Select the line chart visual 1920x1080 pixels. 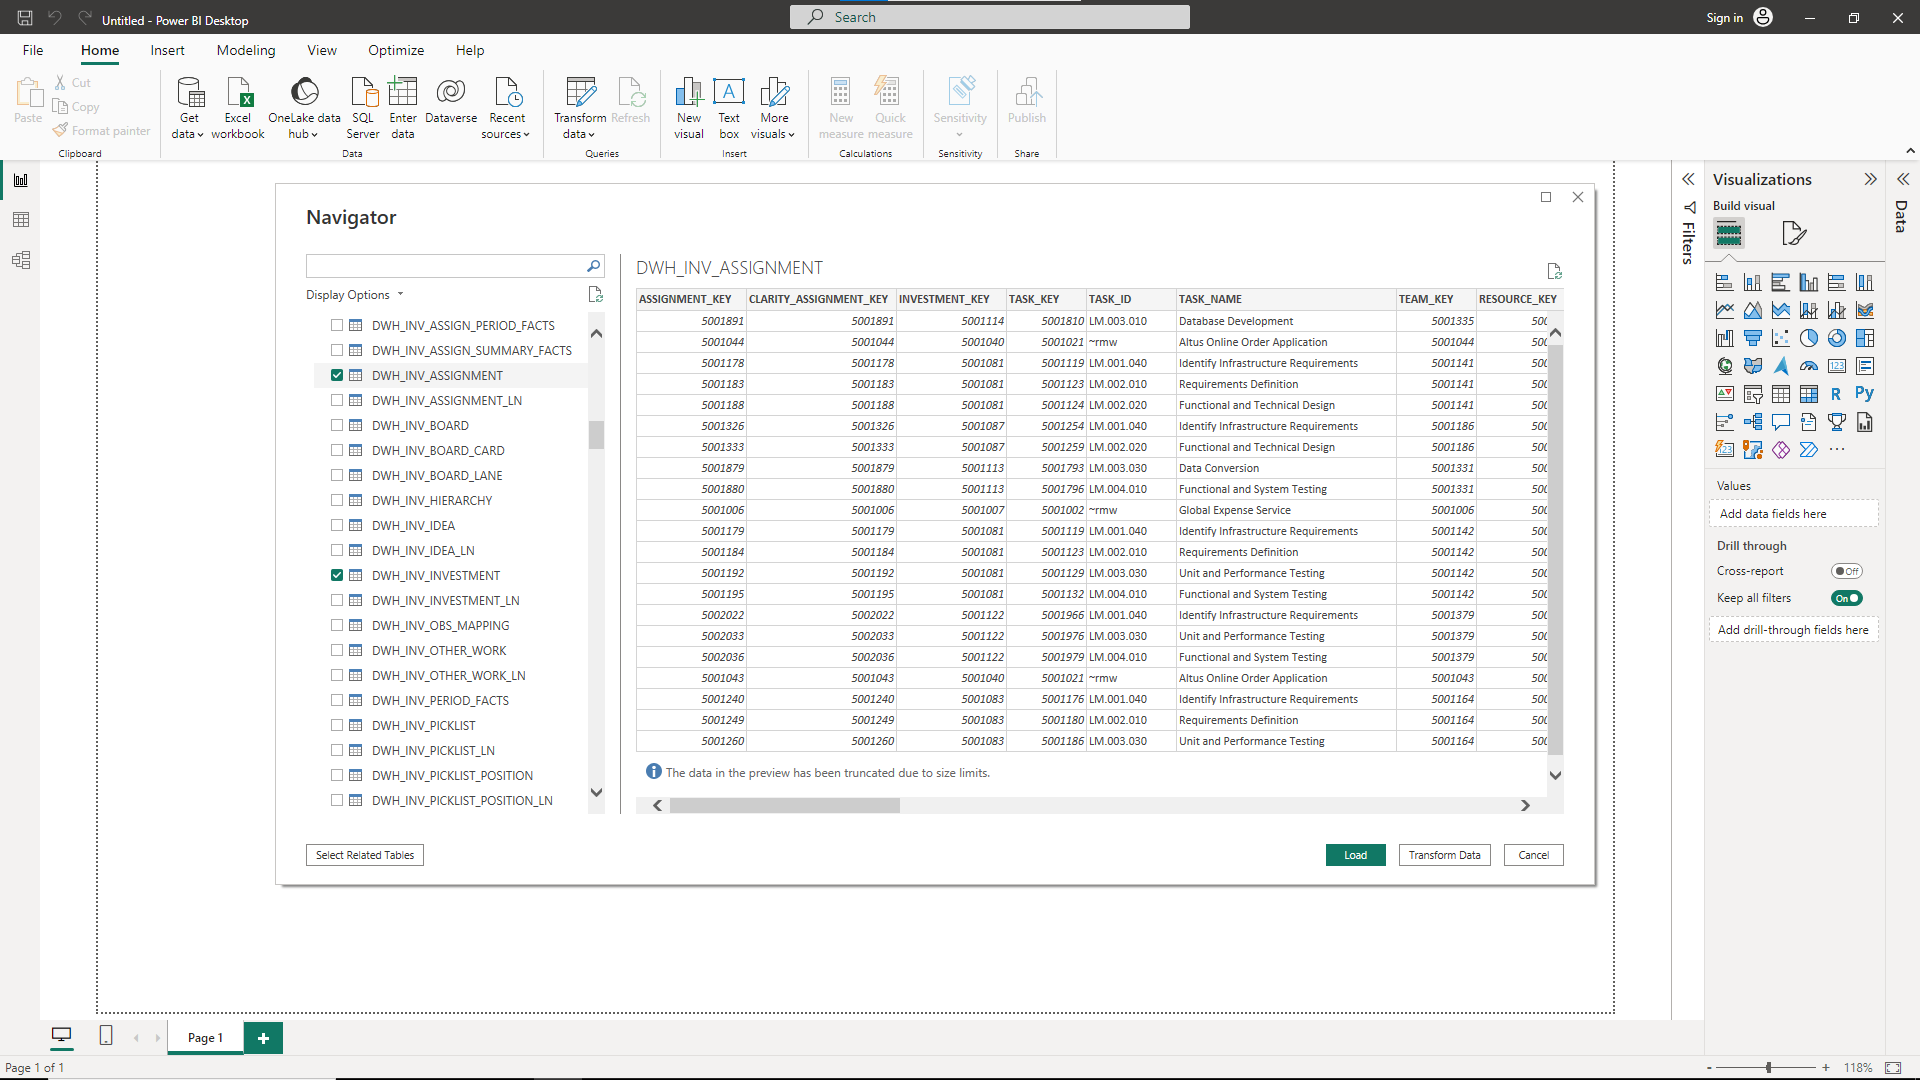[x=1725, y=310]
